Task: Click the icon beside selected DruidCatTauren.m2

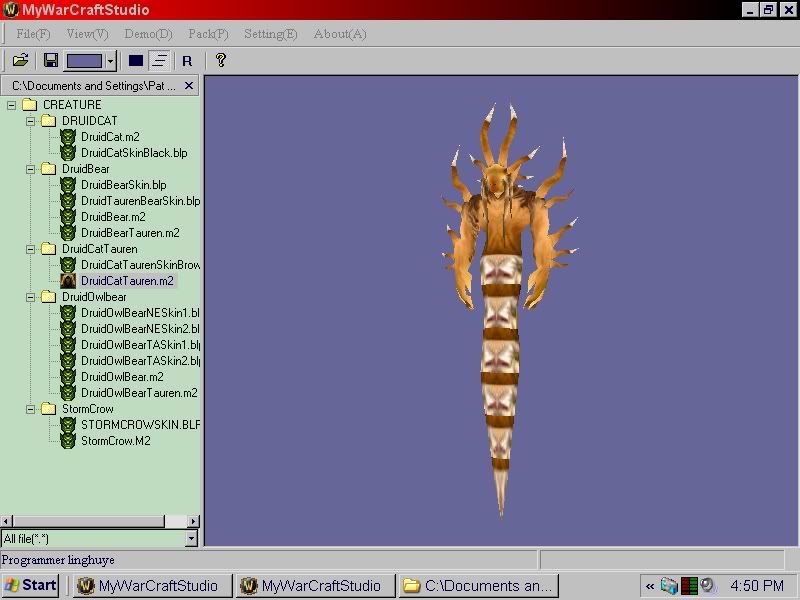Action: (x=68, y=281)
